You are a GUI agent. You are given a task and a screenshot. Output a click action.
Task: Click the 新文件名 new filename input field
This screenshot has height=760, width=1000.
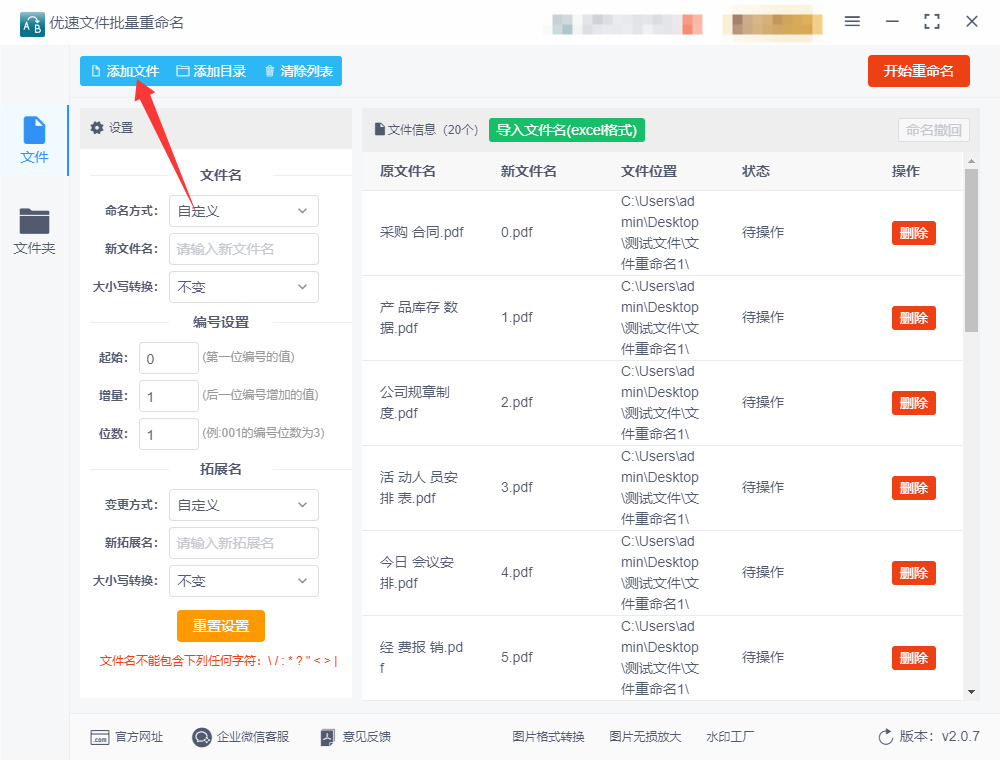click(244, 249)
